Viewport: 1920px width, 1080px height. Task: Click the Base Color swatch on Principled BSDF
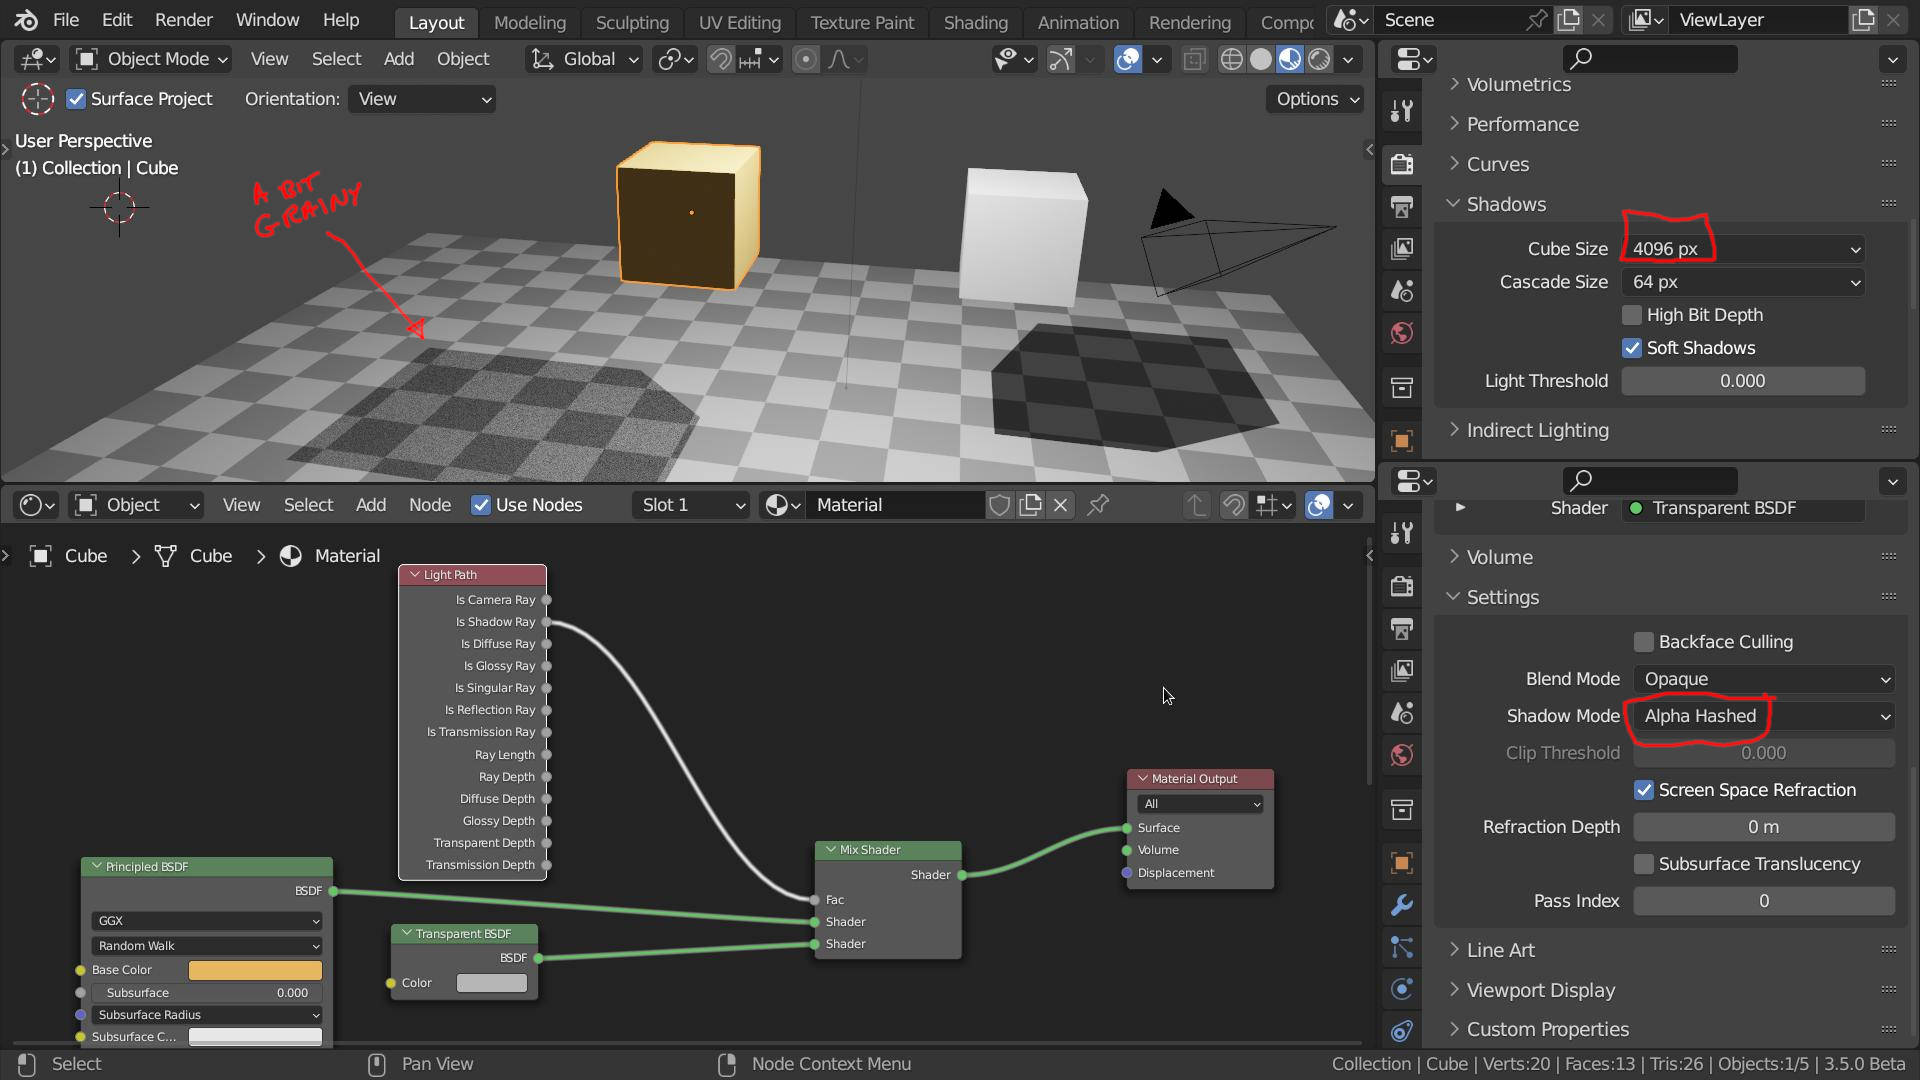click(x=254, y=969)
